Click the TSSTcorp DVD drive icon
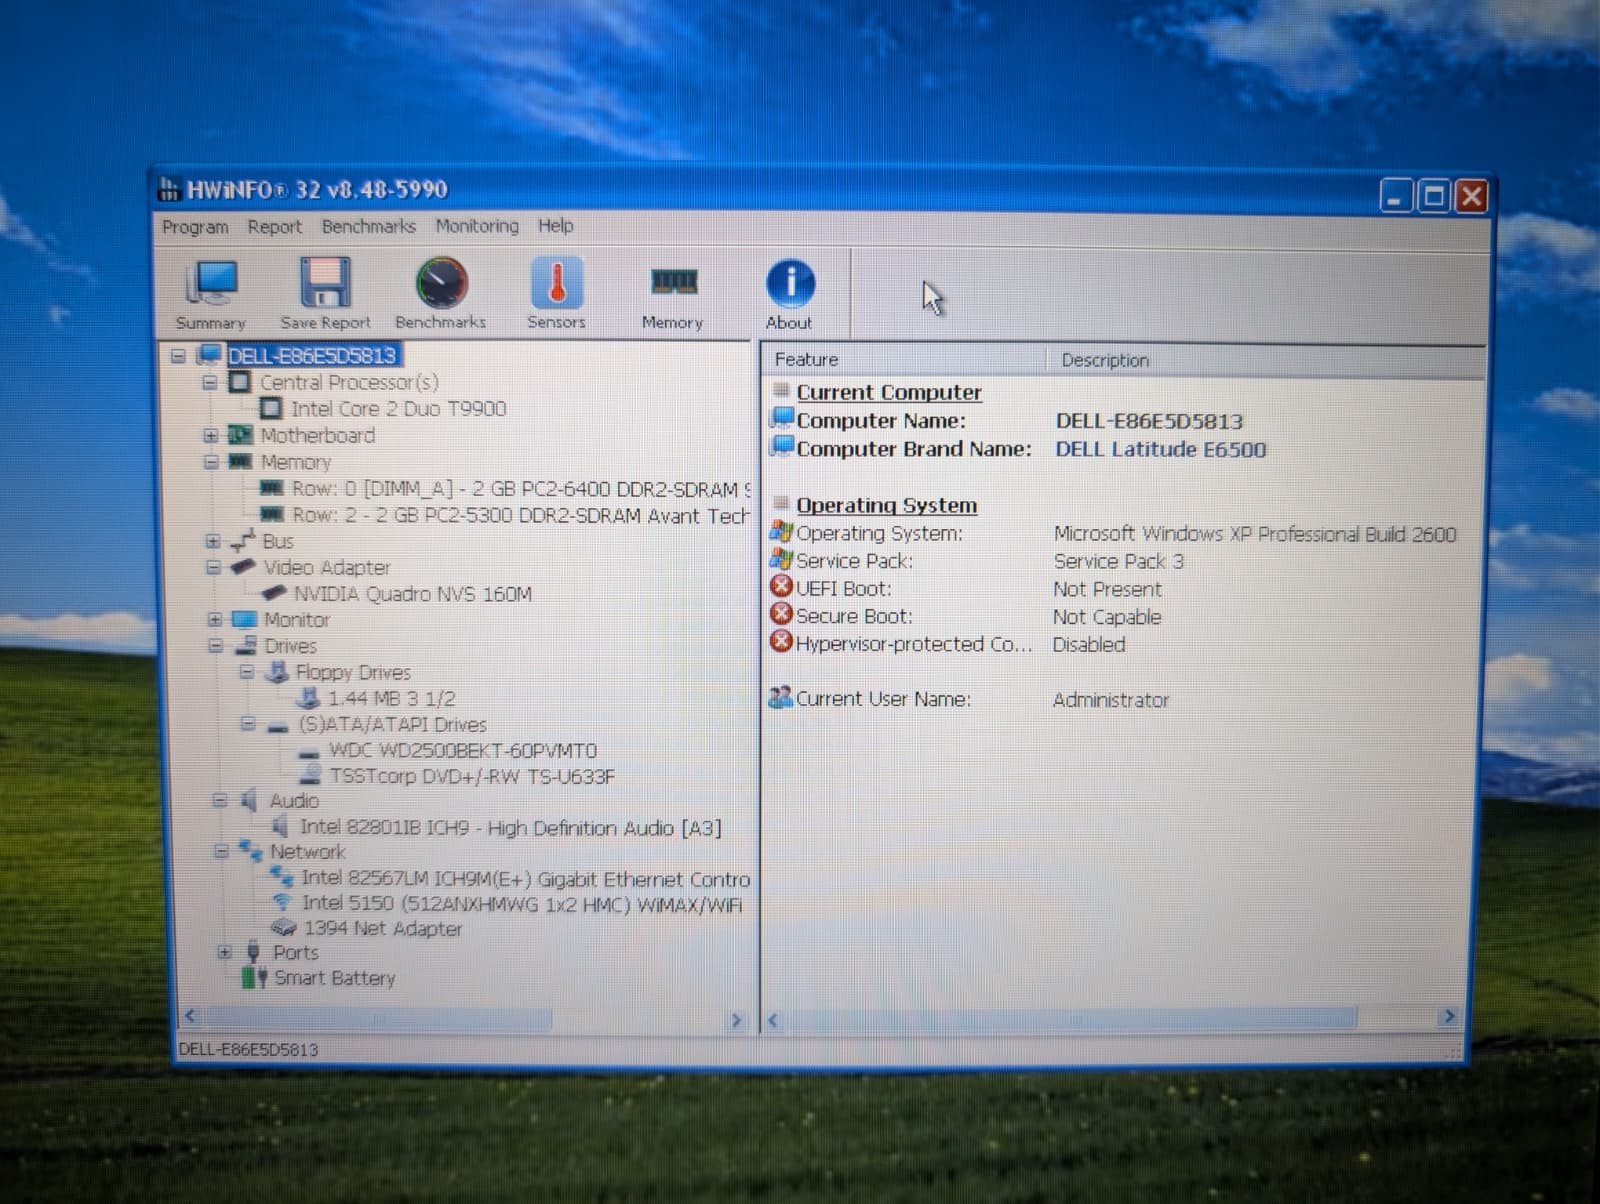The image size is (1600, 1204). point(311,775)
